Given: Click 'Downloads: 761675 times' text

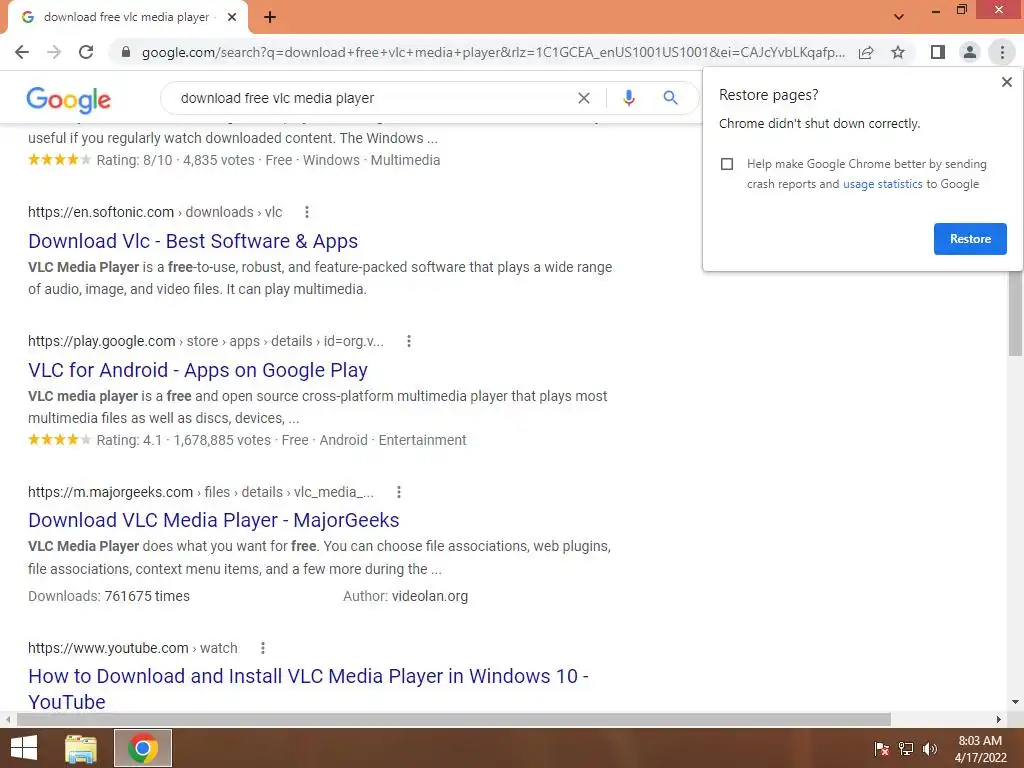Looking at the screenshot, I should [109, 596].
